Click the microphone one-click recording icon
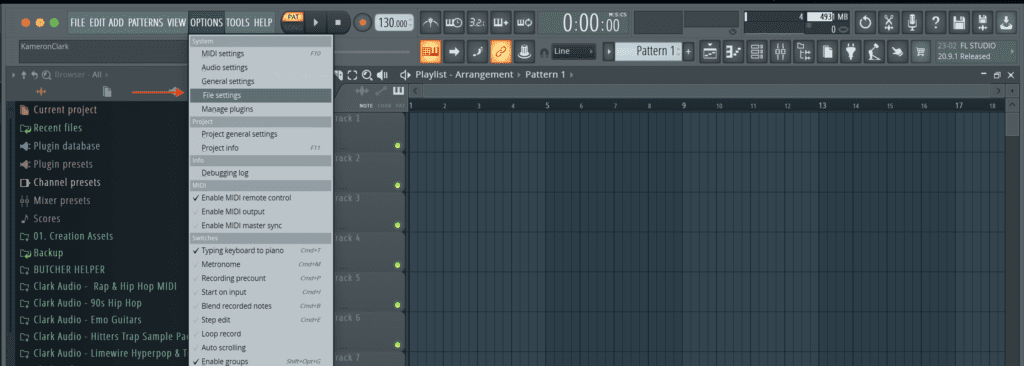Image resolution: width=1024 pixels, height=366 pixels. [x=912, y=23]
